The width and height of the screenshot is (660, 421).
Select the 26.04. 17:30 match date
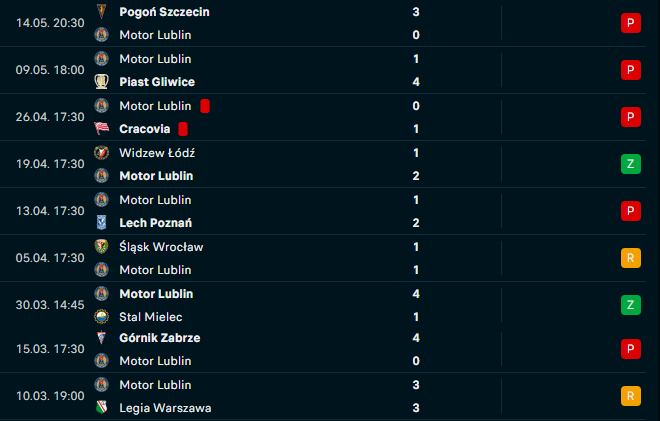click(x=48, y=117)
